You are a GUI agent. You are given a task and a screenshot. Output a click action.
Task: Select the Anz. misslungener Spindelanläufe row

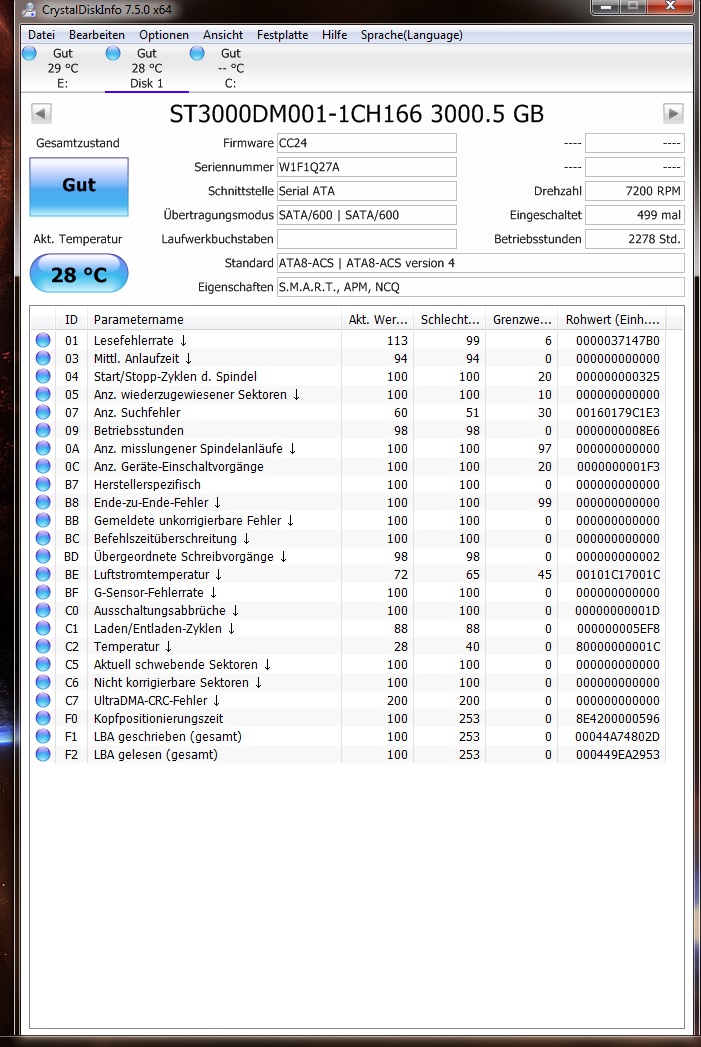coord(348,449)
